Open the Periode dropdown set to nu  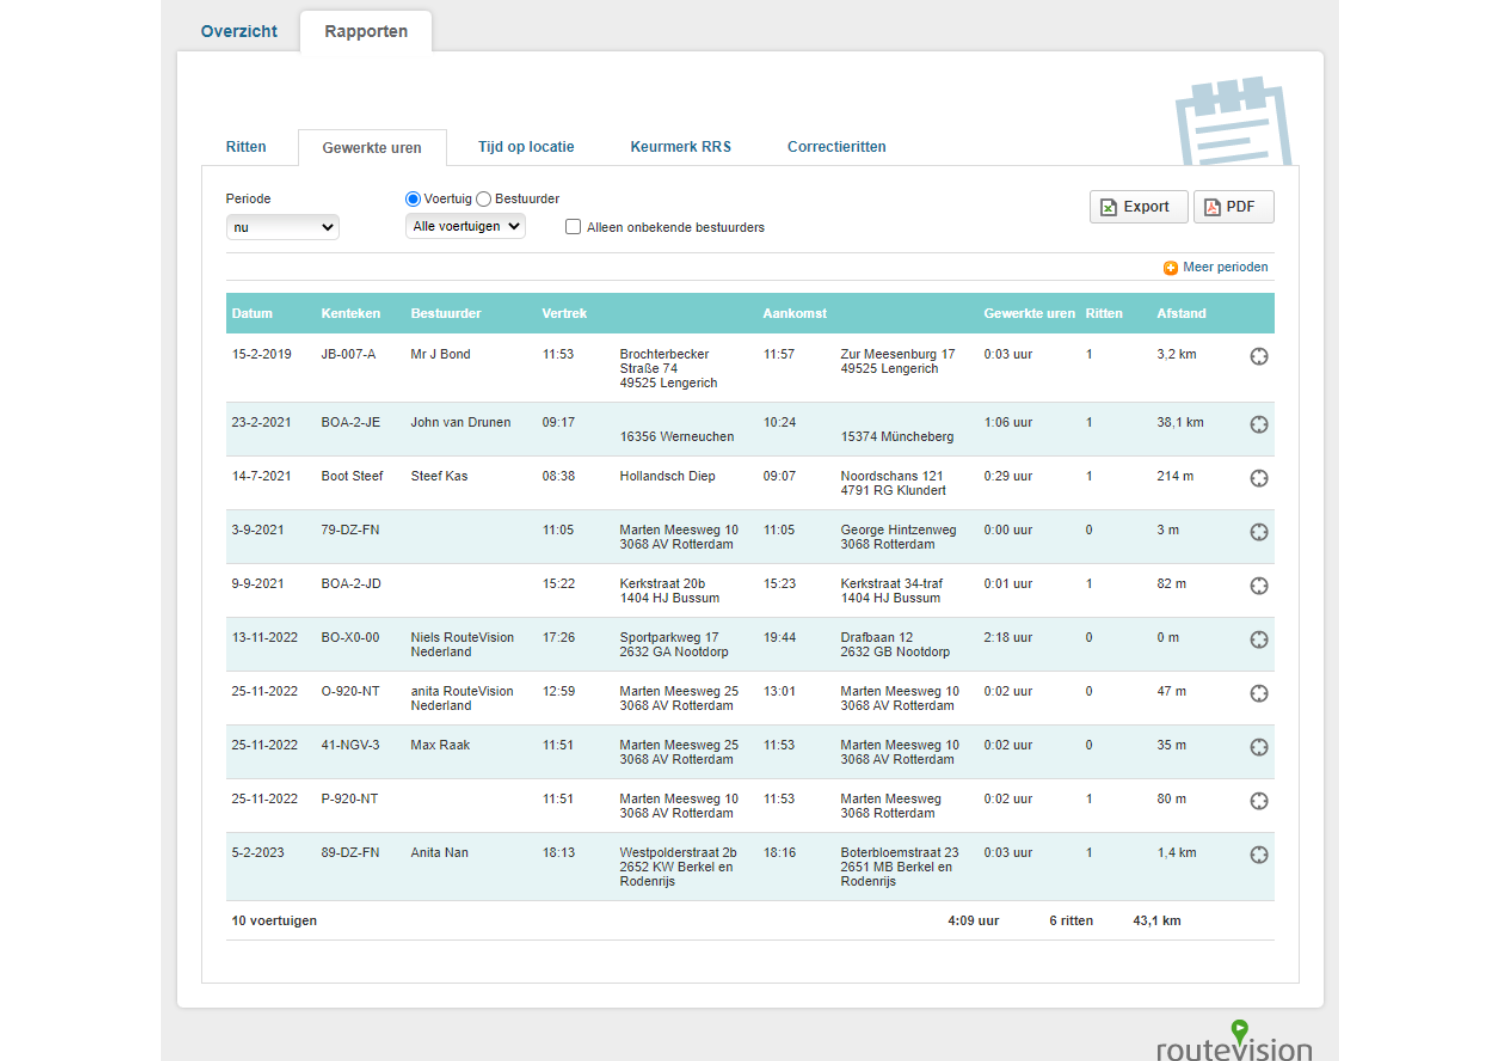(282, 228)
